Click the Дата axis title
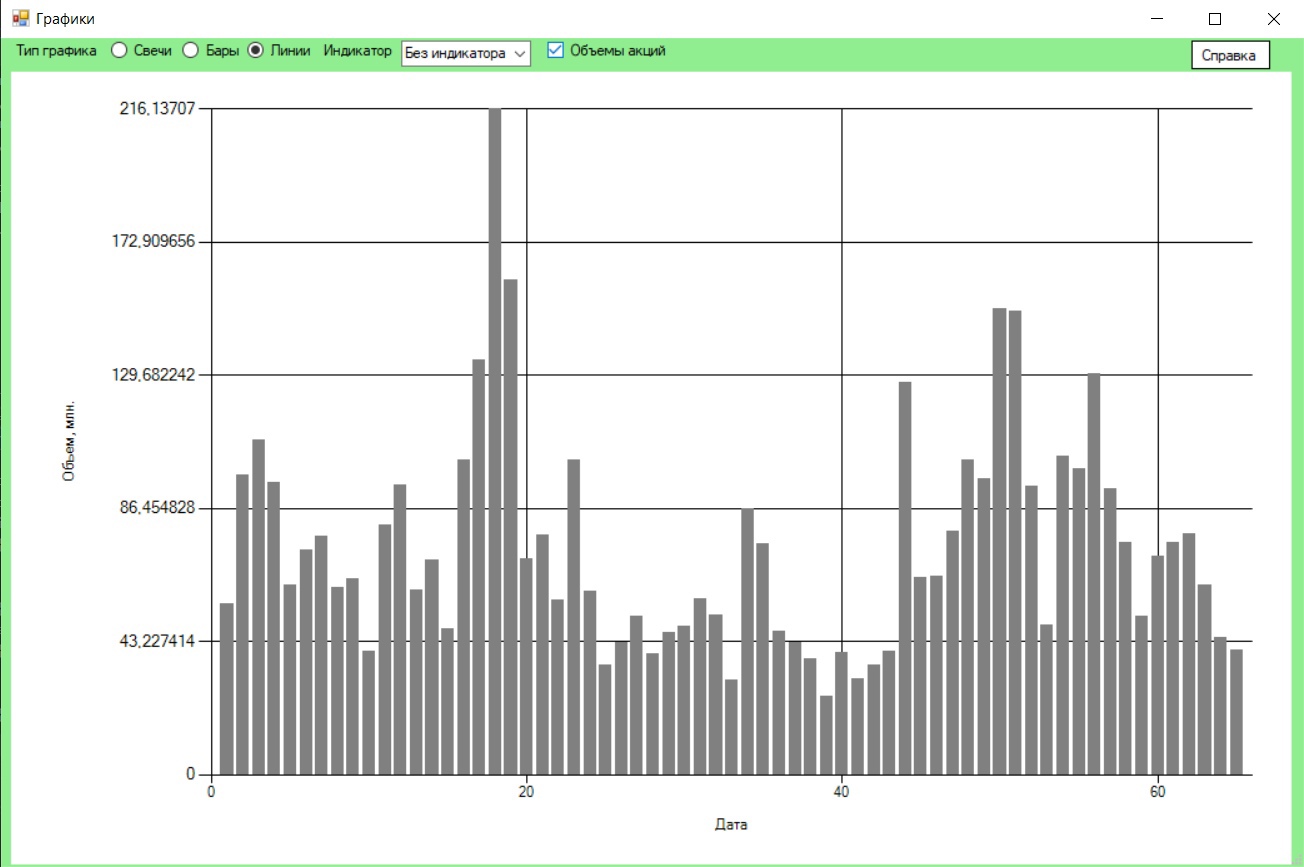1304x867 pixels. (731, 825)
